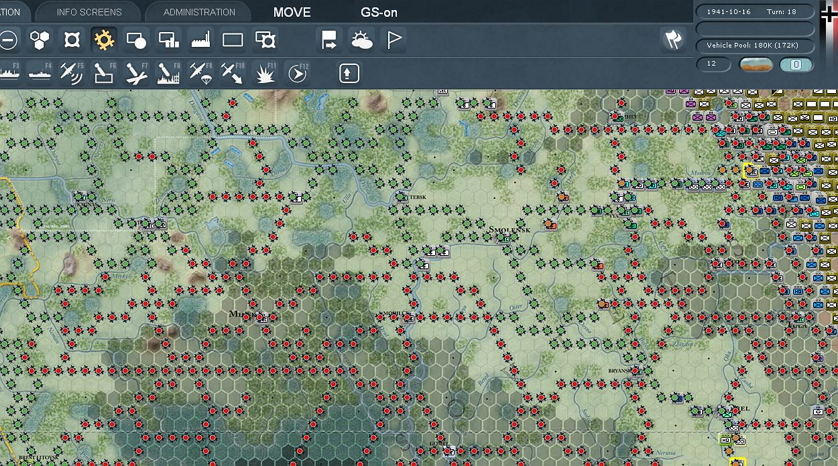The width and height of the screenshot is (838, 466).
Task: Toggle the hex grid display icon
Action: point(40,40)
